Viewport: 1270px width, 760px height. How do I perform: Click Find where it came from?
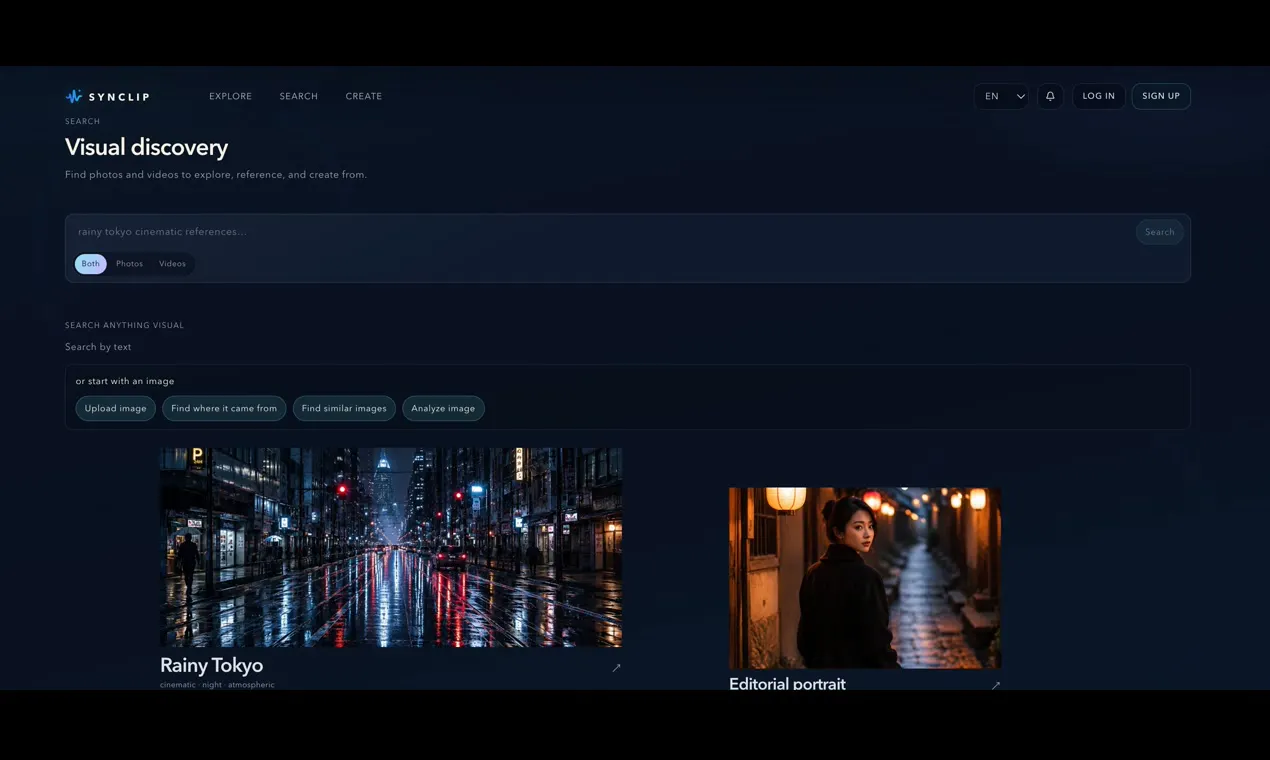pos(224,408)
